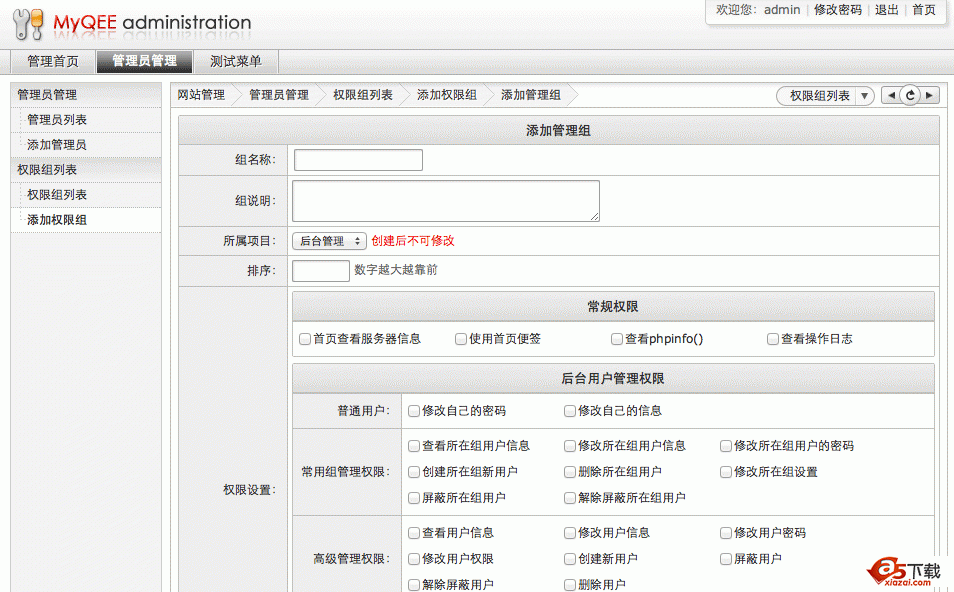Click the 退出 logout link
Viewport: 954px width, 592px height.
point(886,10)
